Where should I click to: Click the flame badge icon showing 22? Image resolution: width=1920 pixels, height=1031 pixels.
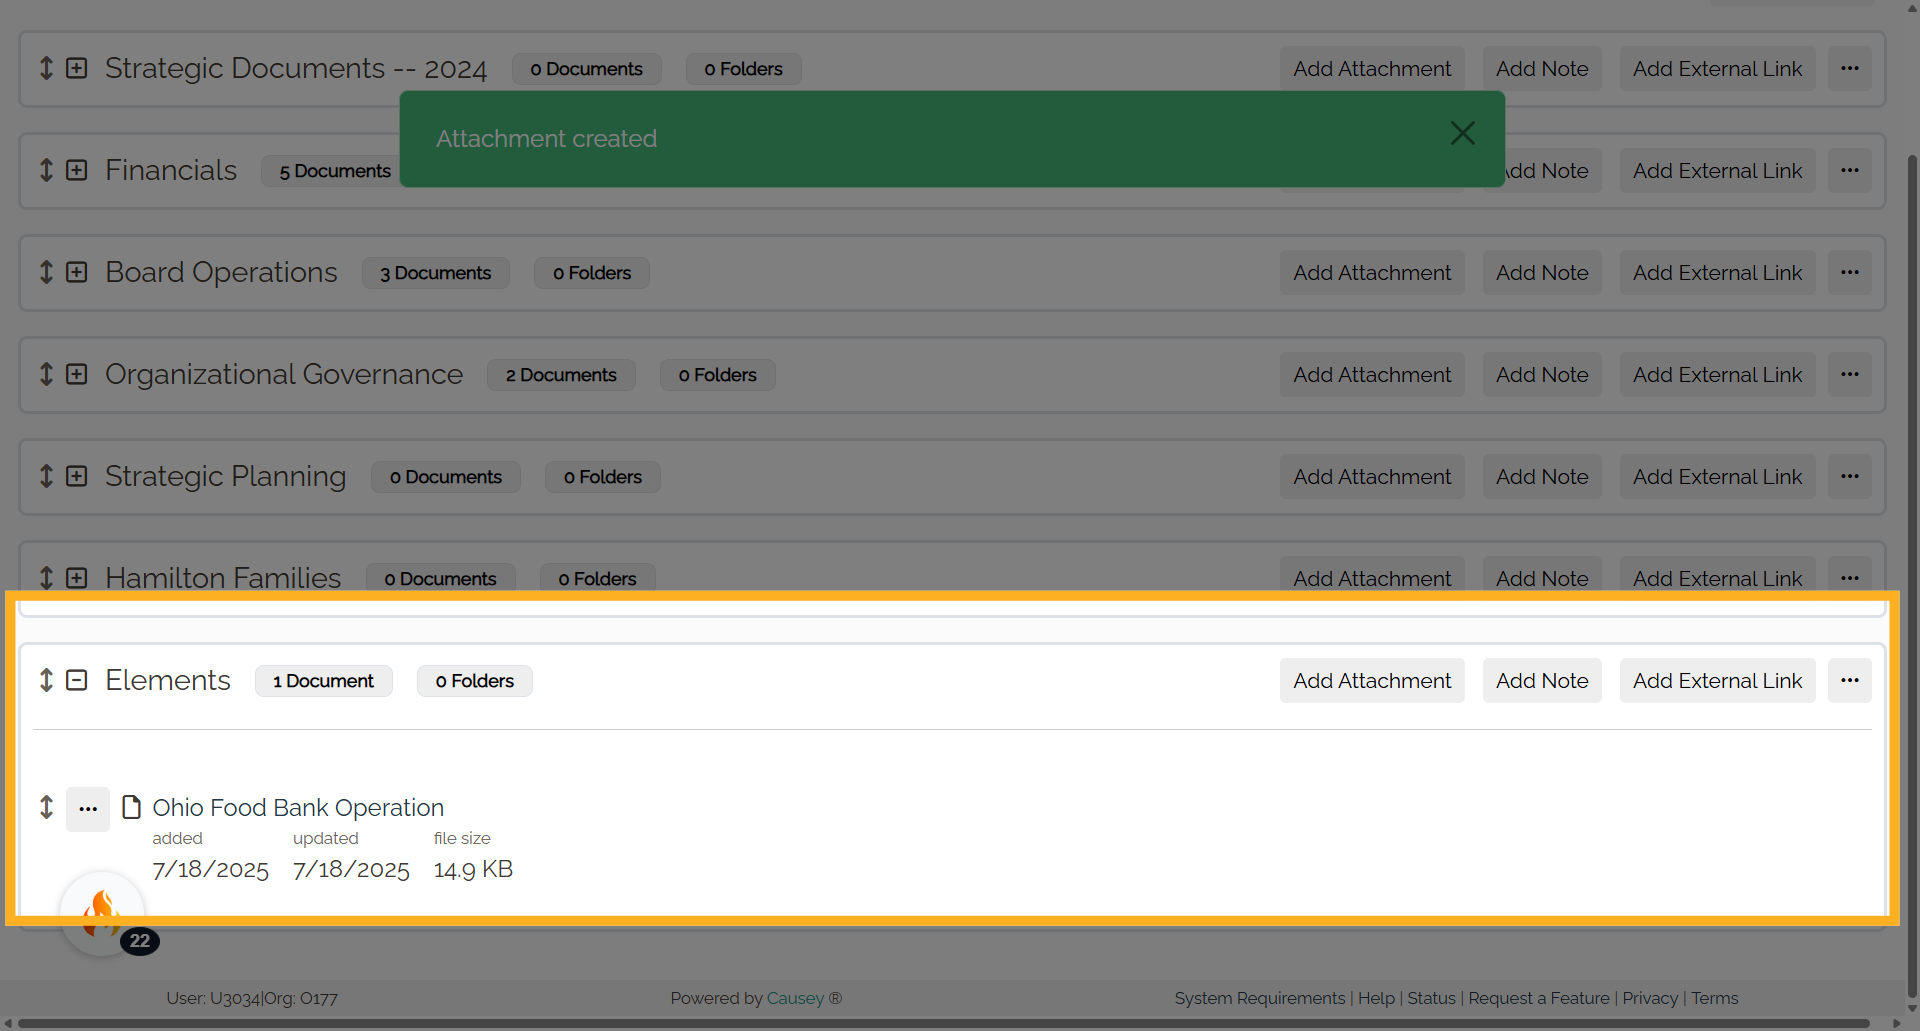coord(102,913)
